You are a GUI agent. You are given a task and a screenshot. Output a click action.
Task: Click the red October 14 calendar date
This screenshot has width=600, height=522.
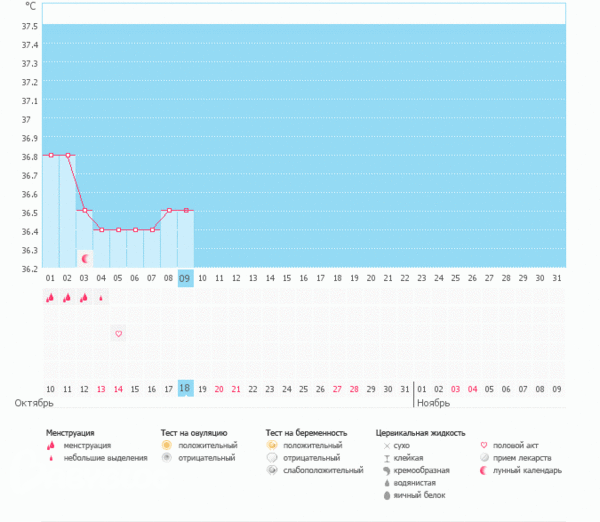point(118,388)
